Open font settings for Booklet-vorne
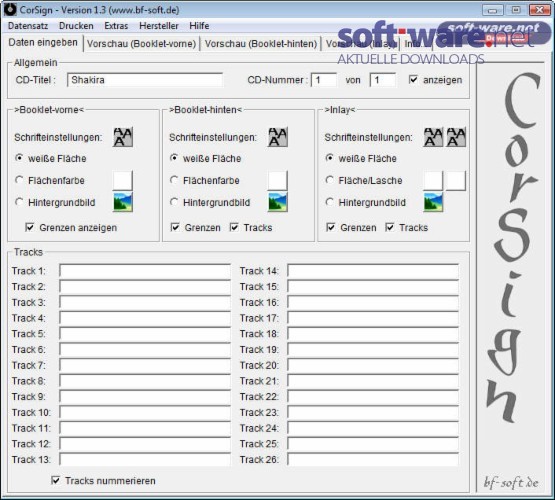555x500 pixels. 123,137
